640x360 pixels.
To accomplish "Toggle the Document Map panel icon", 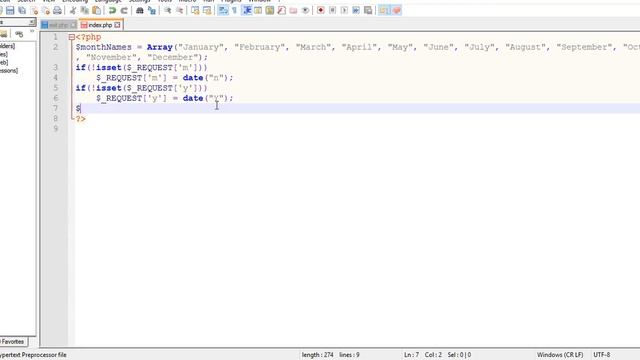I will click(x=270, y=11).
